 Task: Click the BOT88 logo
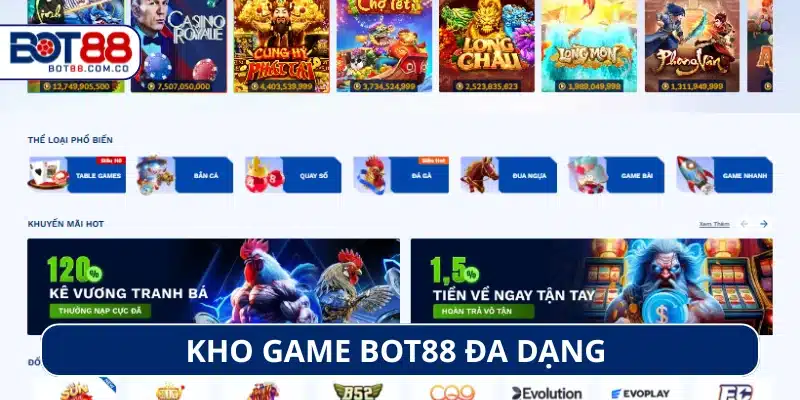tap(70, 52)
